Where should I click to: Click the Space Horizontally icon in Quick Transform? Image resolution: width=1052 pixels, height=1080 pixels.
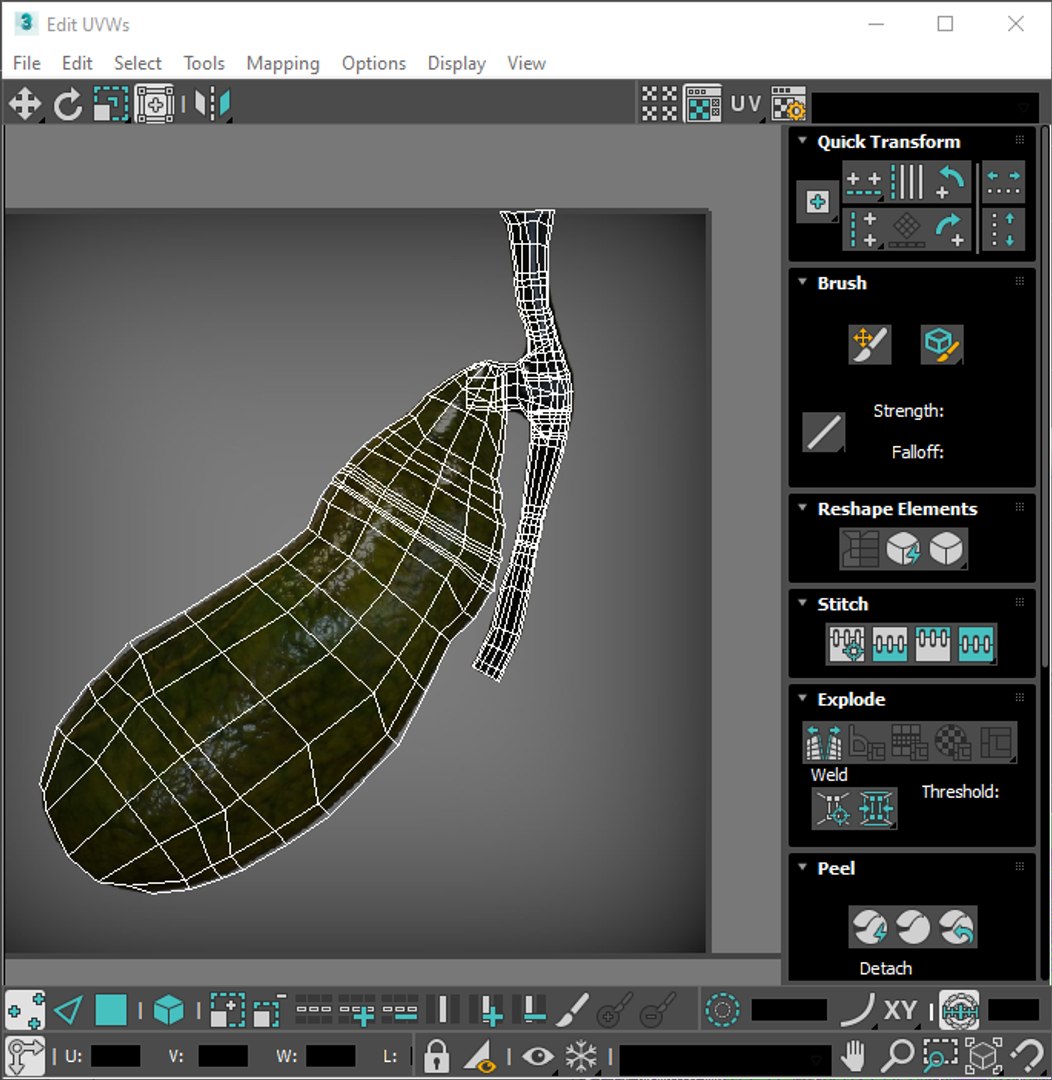click(1003, 182)
